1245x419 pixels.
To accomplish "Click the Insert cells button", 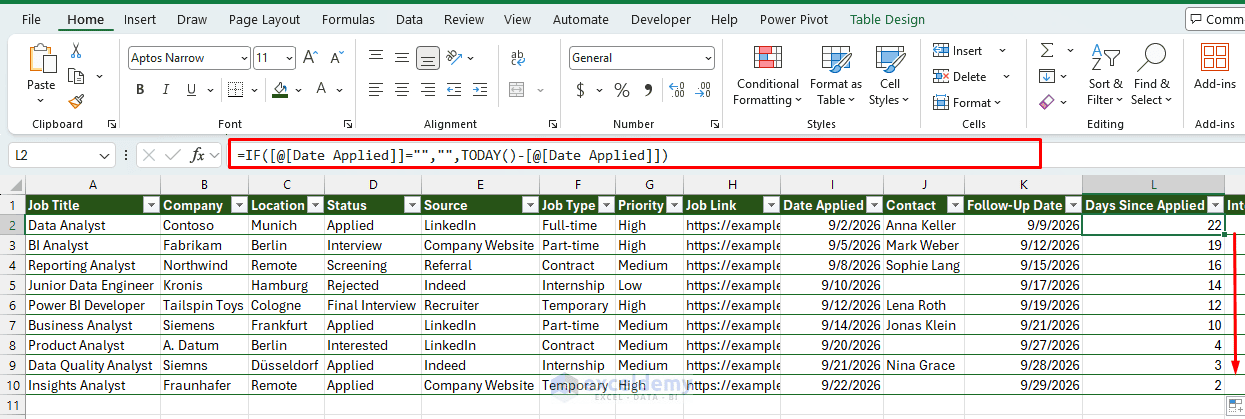I will [x=958, y=51].
